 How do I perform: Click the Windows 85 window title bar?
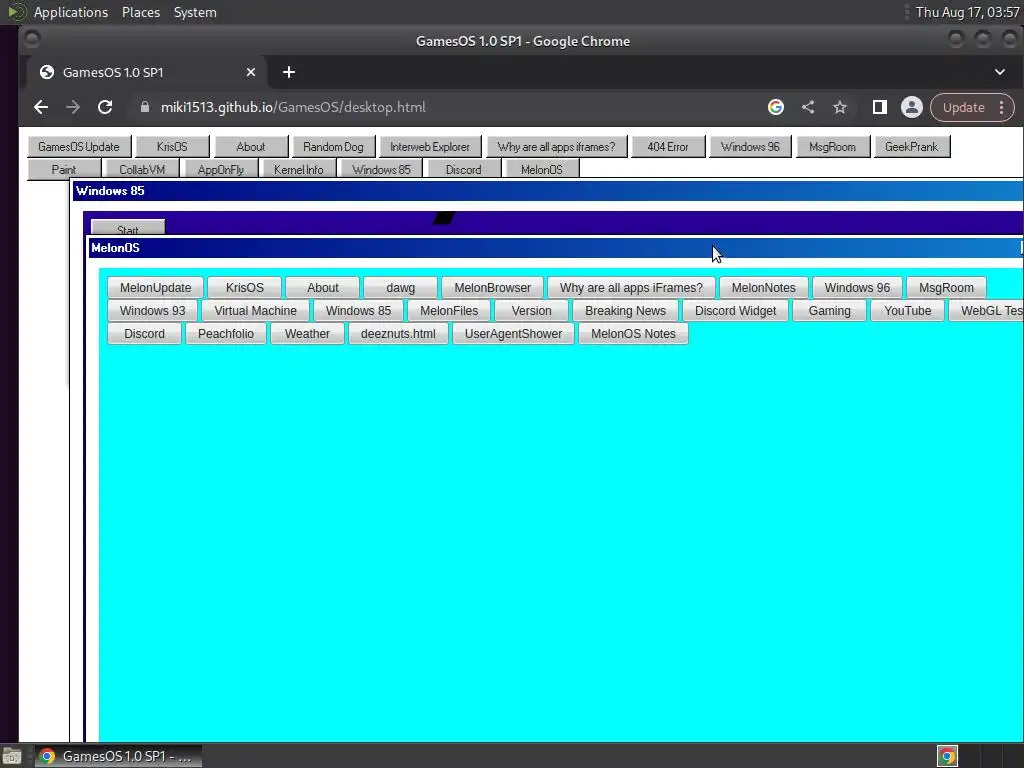(547, 191)
